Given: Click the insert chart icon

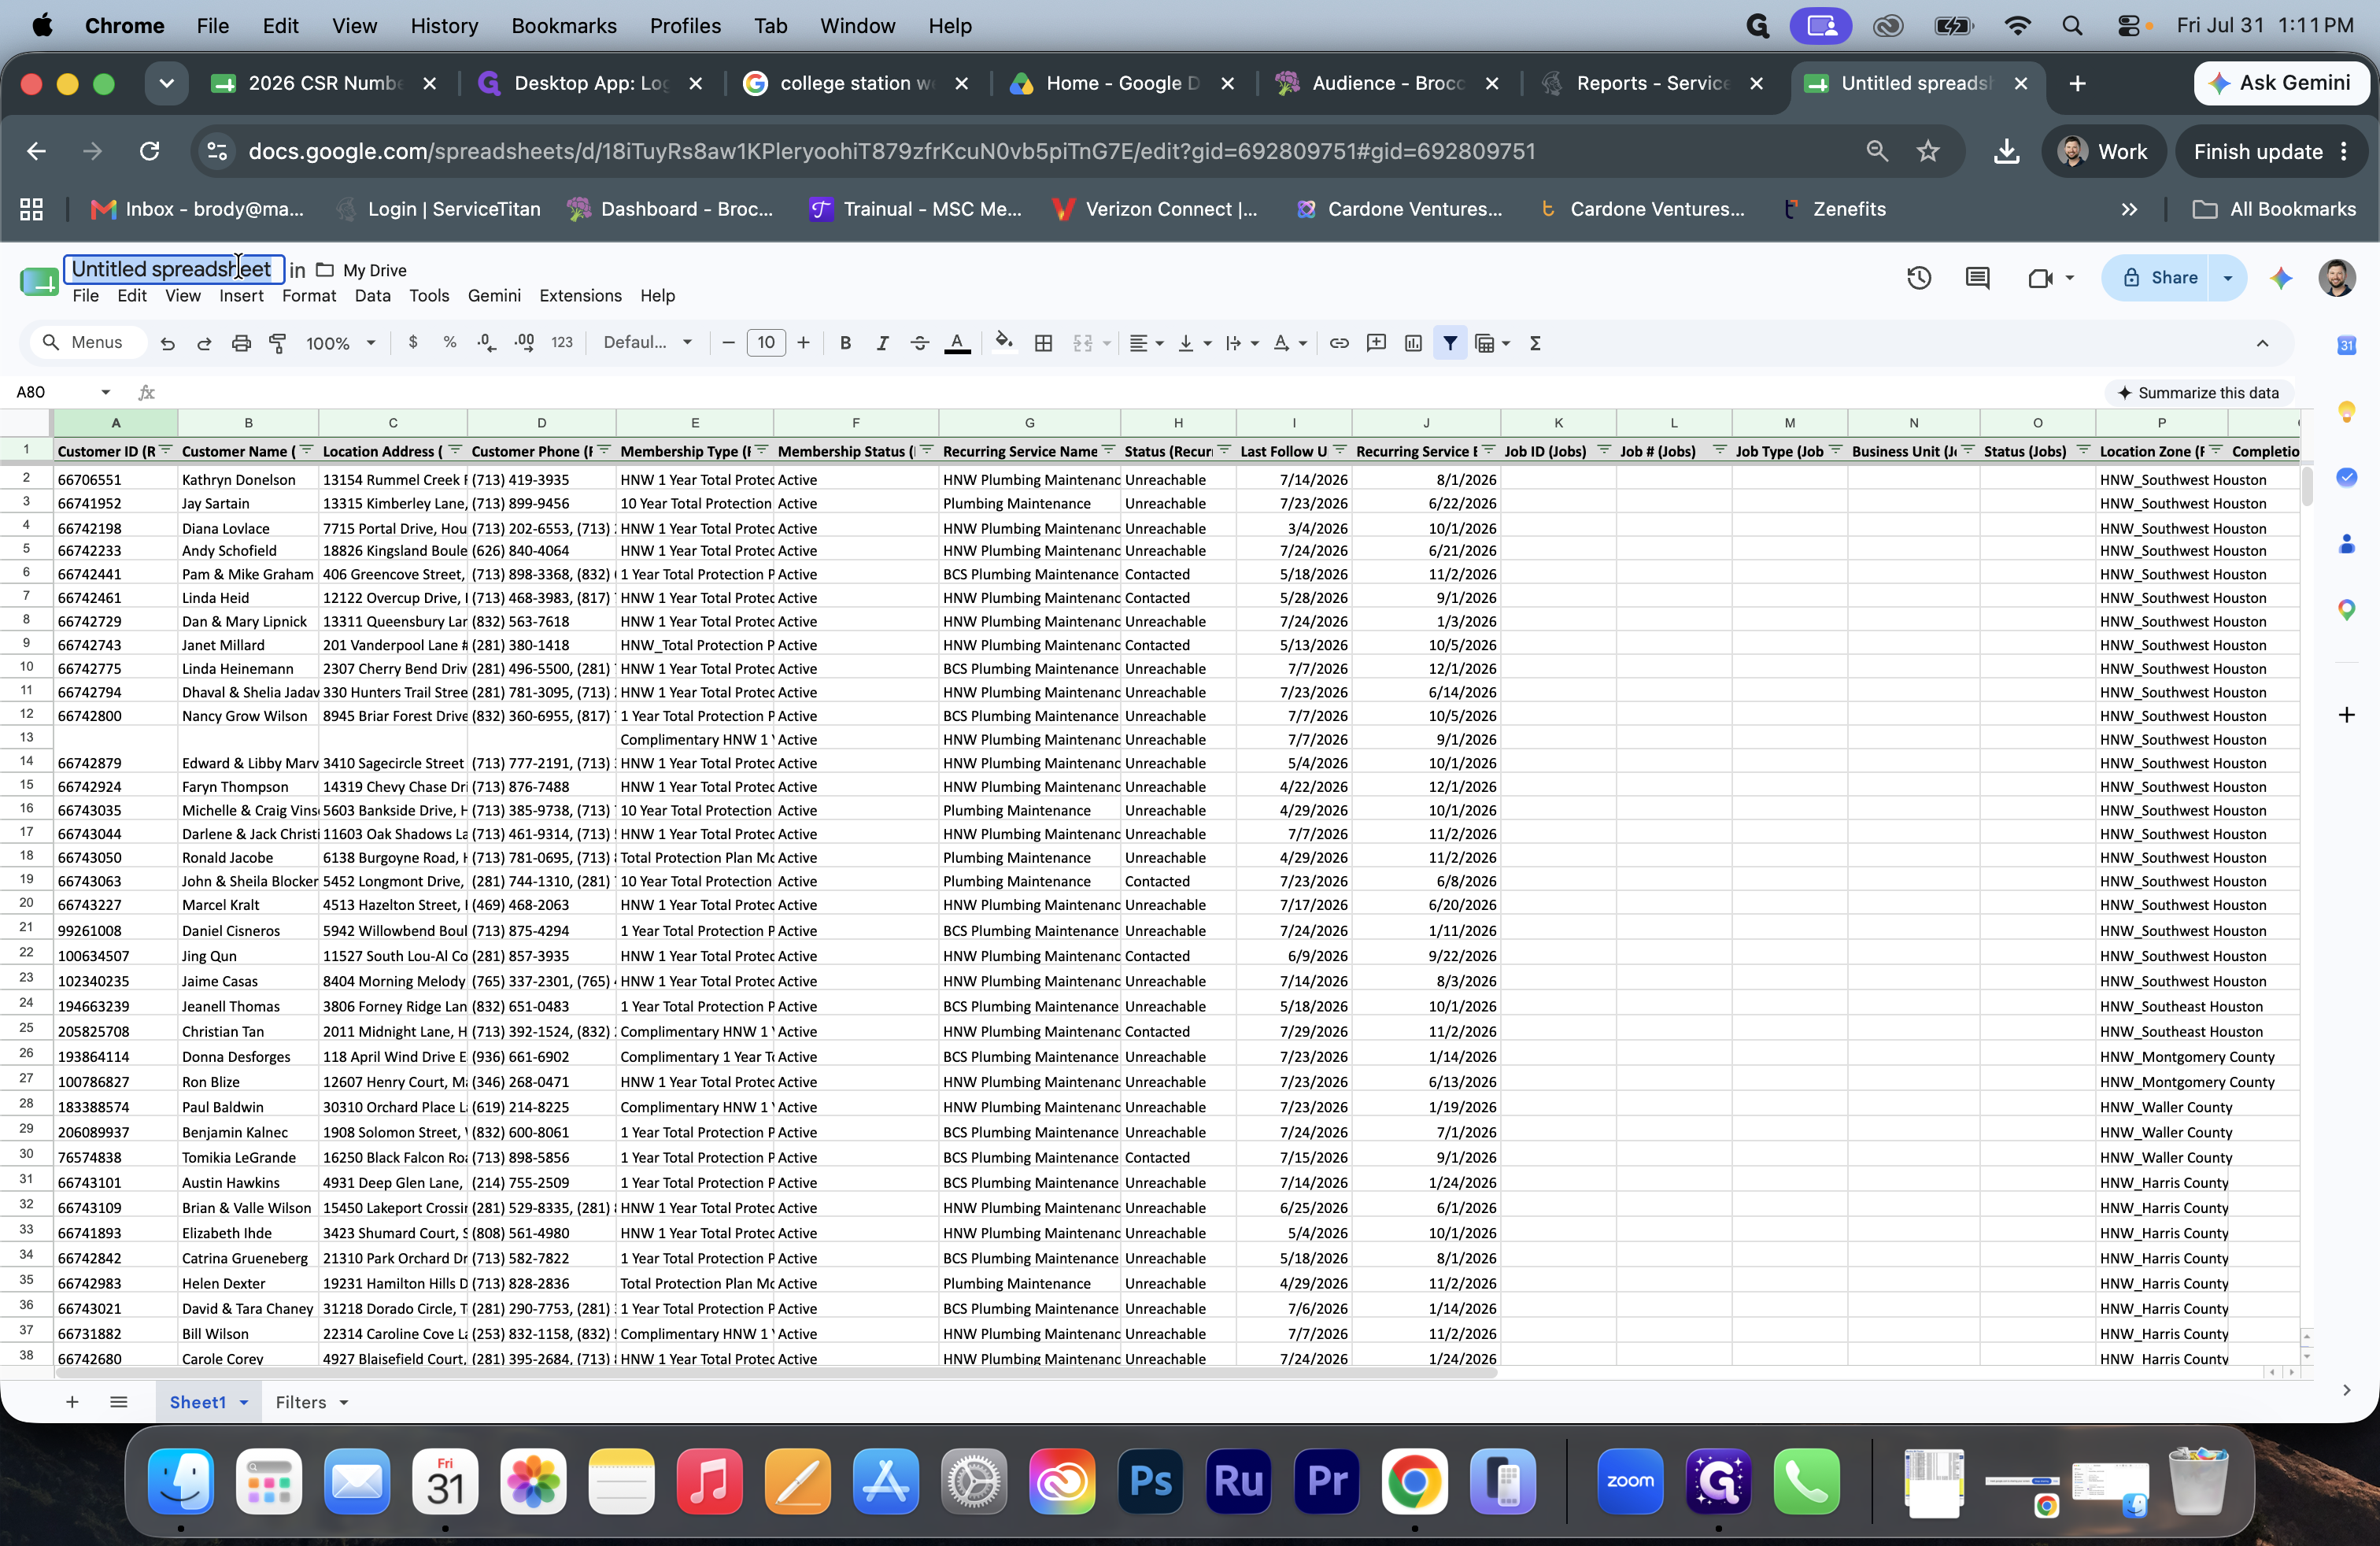Looking at the screenshot, I should click(1413, 343).
